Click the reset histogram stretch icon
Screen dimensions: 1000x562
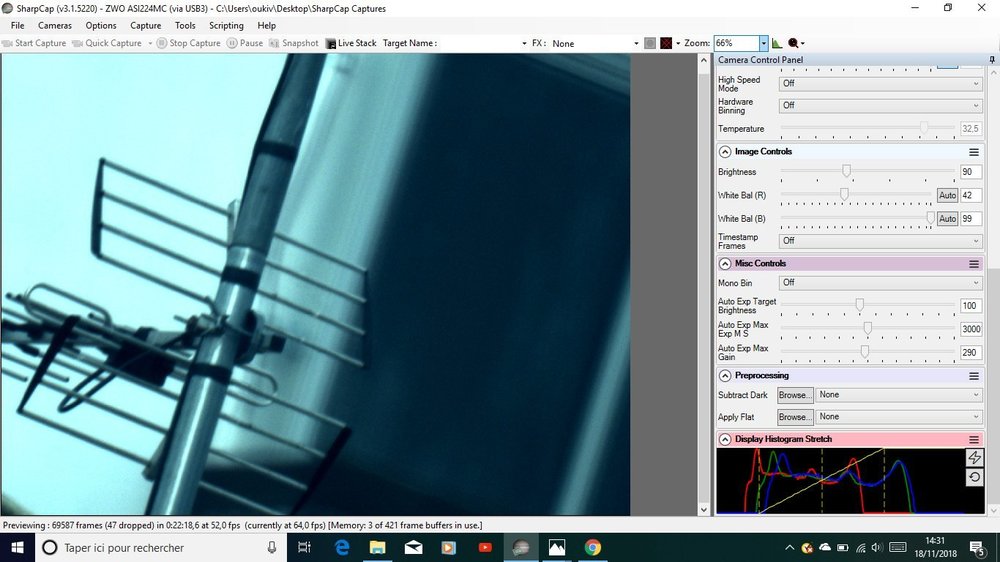click(974, 477)
